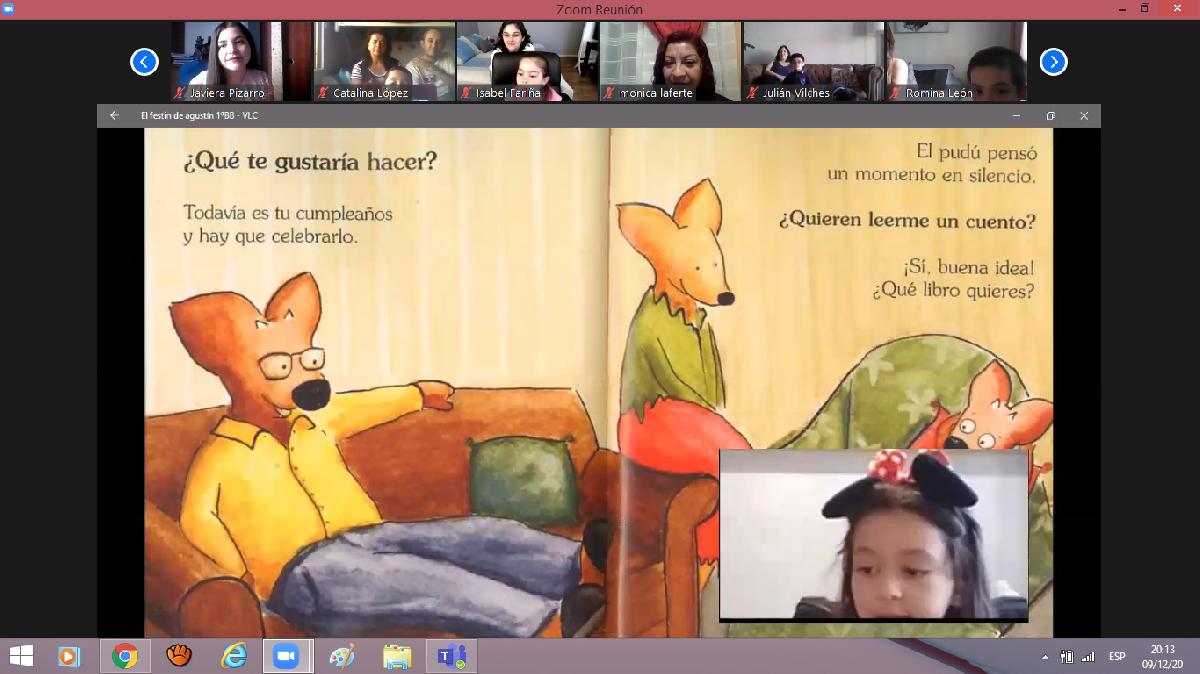Select Catalina López's video thumbnail
This screenshot has width=1200, height=674.
(x=384, y=61)
